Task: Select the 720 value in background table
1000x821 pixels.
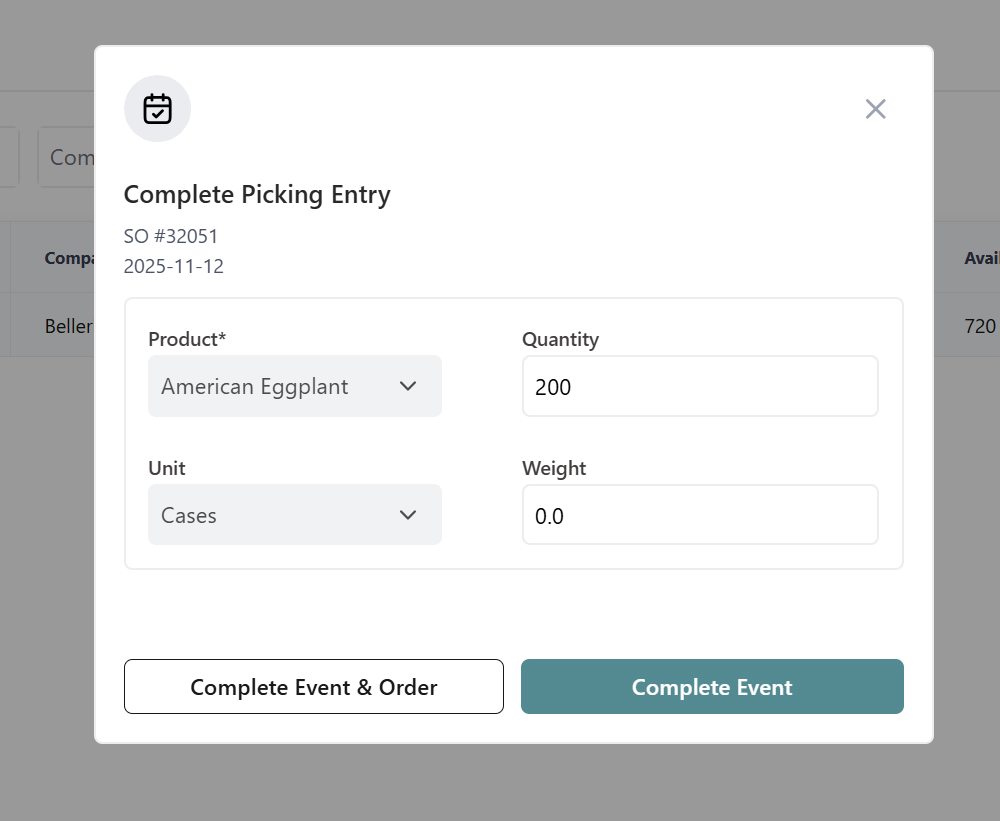Action: click(980, 326)
